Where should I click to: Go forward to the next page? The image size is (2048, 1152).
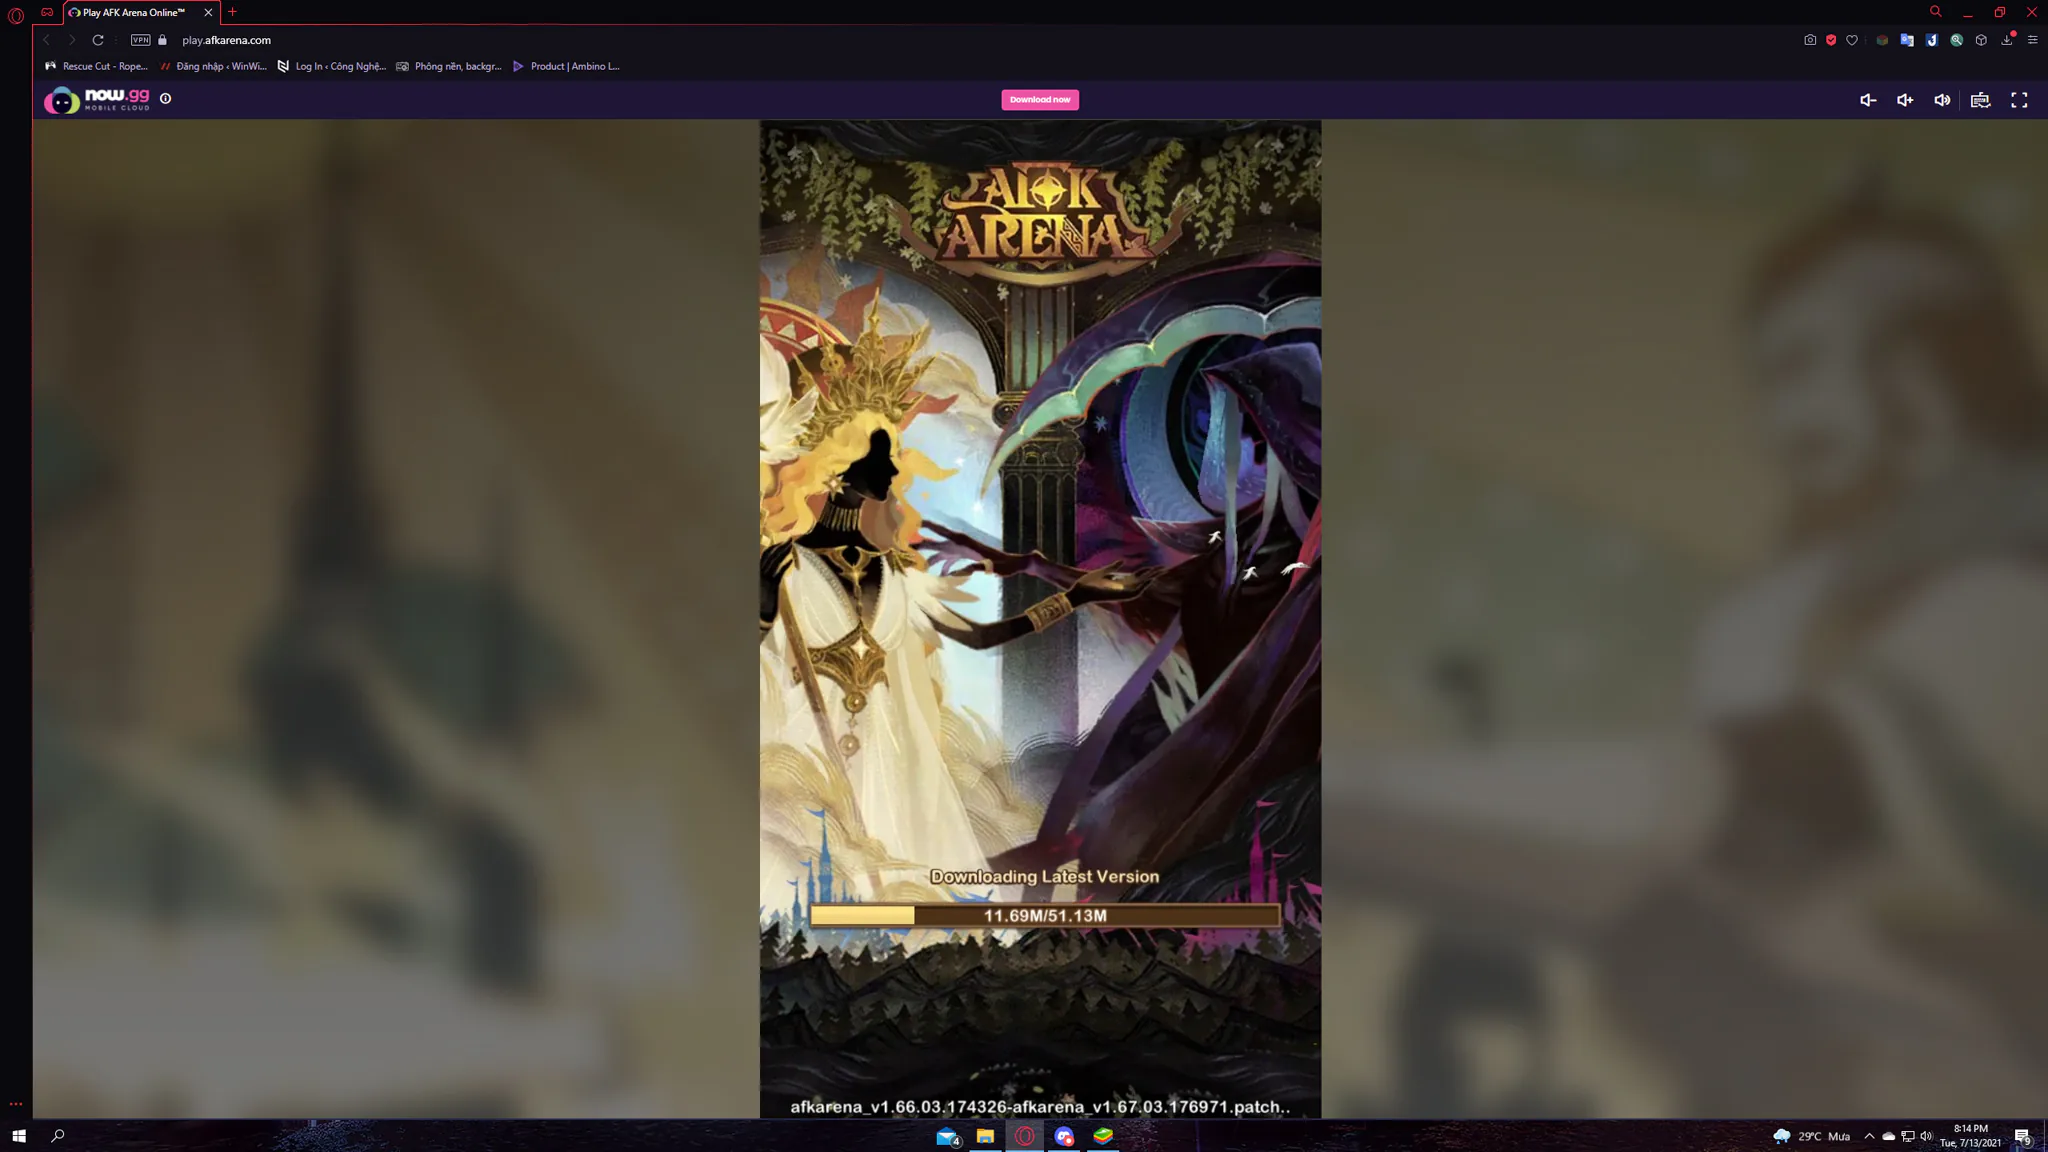tap(72, 40)
